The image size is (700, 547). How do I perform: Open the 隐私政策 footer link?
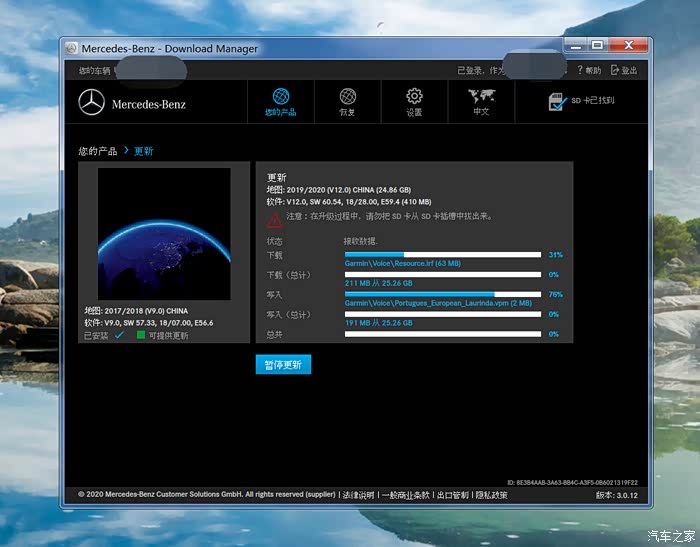coord(491,495)
